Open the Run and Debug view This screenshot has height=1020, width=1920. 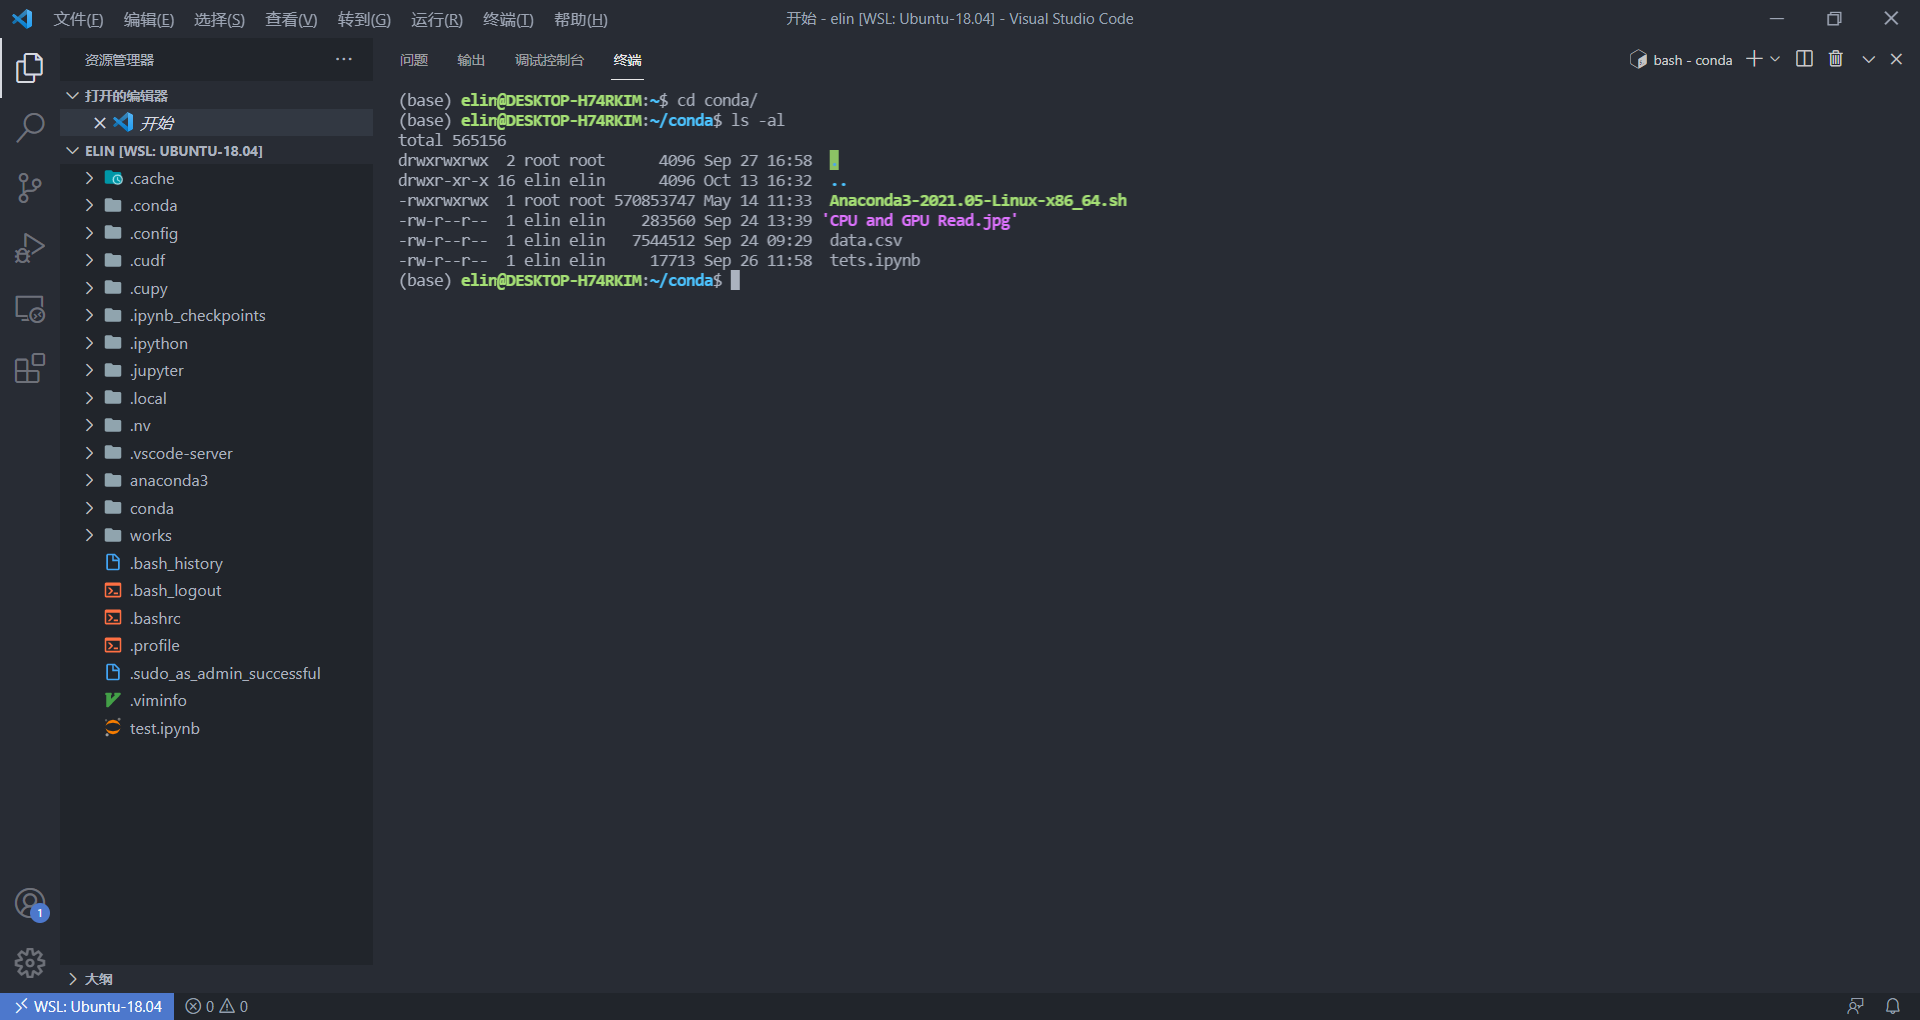pyautogui.click(x=30, y=248)
